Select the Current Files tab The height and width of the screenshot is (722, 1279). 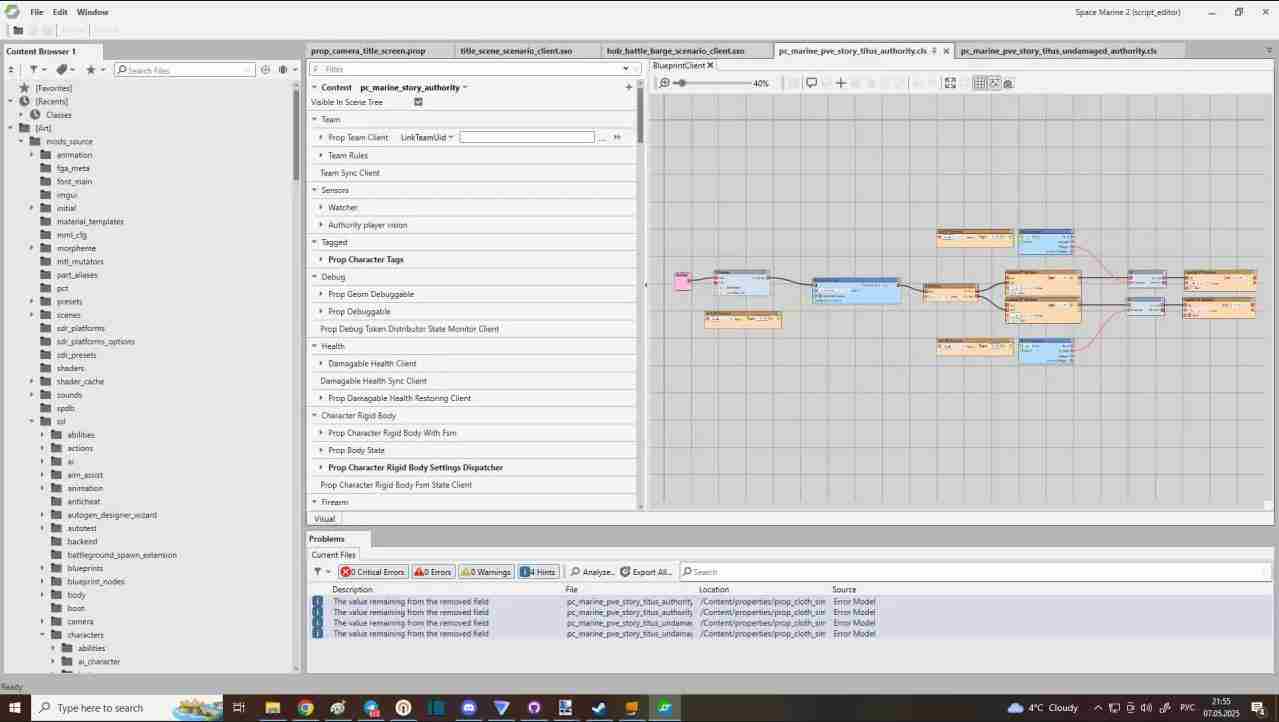pos(333,554)
